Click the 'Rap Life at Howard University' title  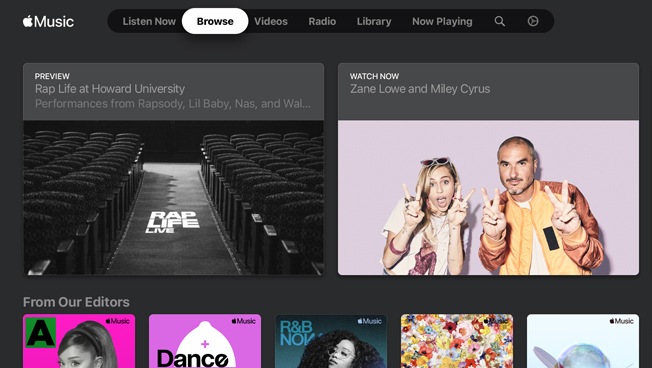[110, 89]
